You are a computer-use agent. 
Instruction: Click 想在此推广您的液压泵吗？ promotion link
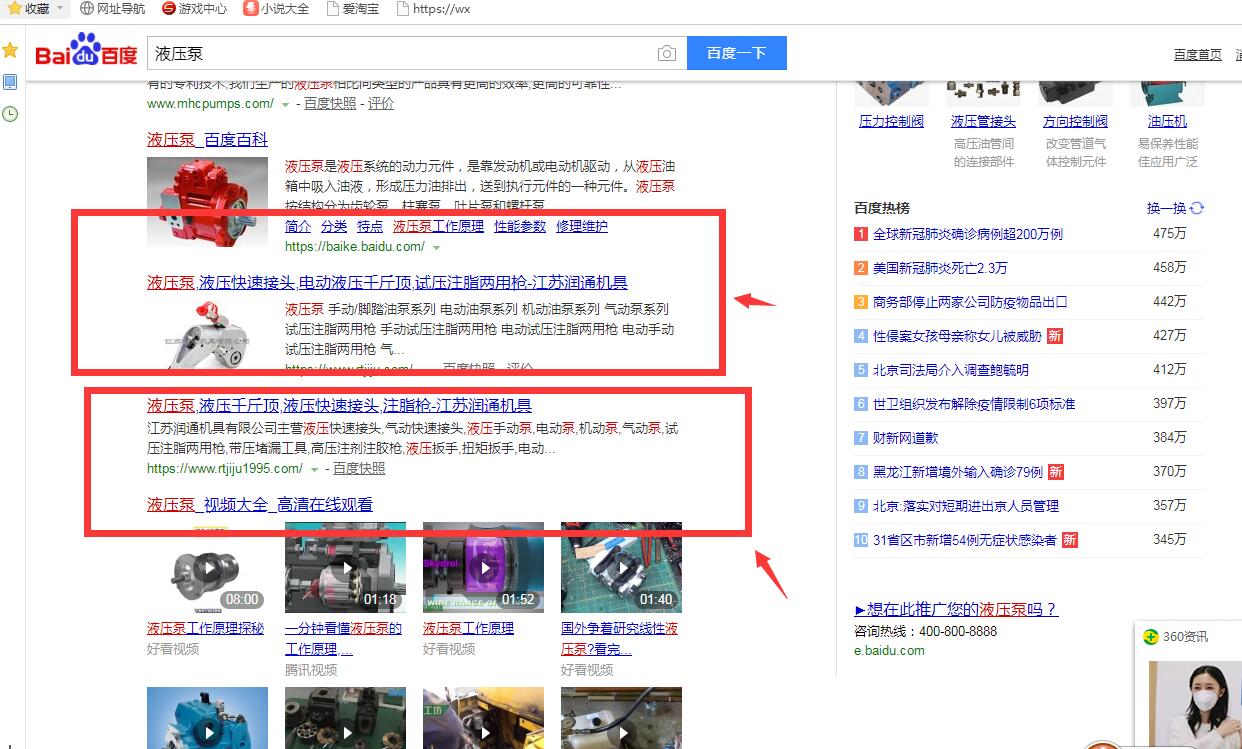coord(956,609)
